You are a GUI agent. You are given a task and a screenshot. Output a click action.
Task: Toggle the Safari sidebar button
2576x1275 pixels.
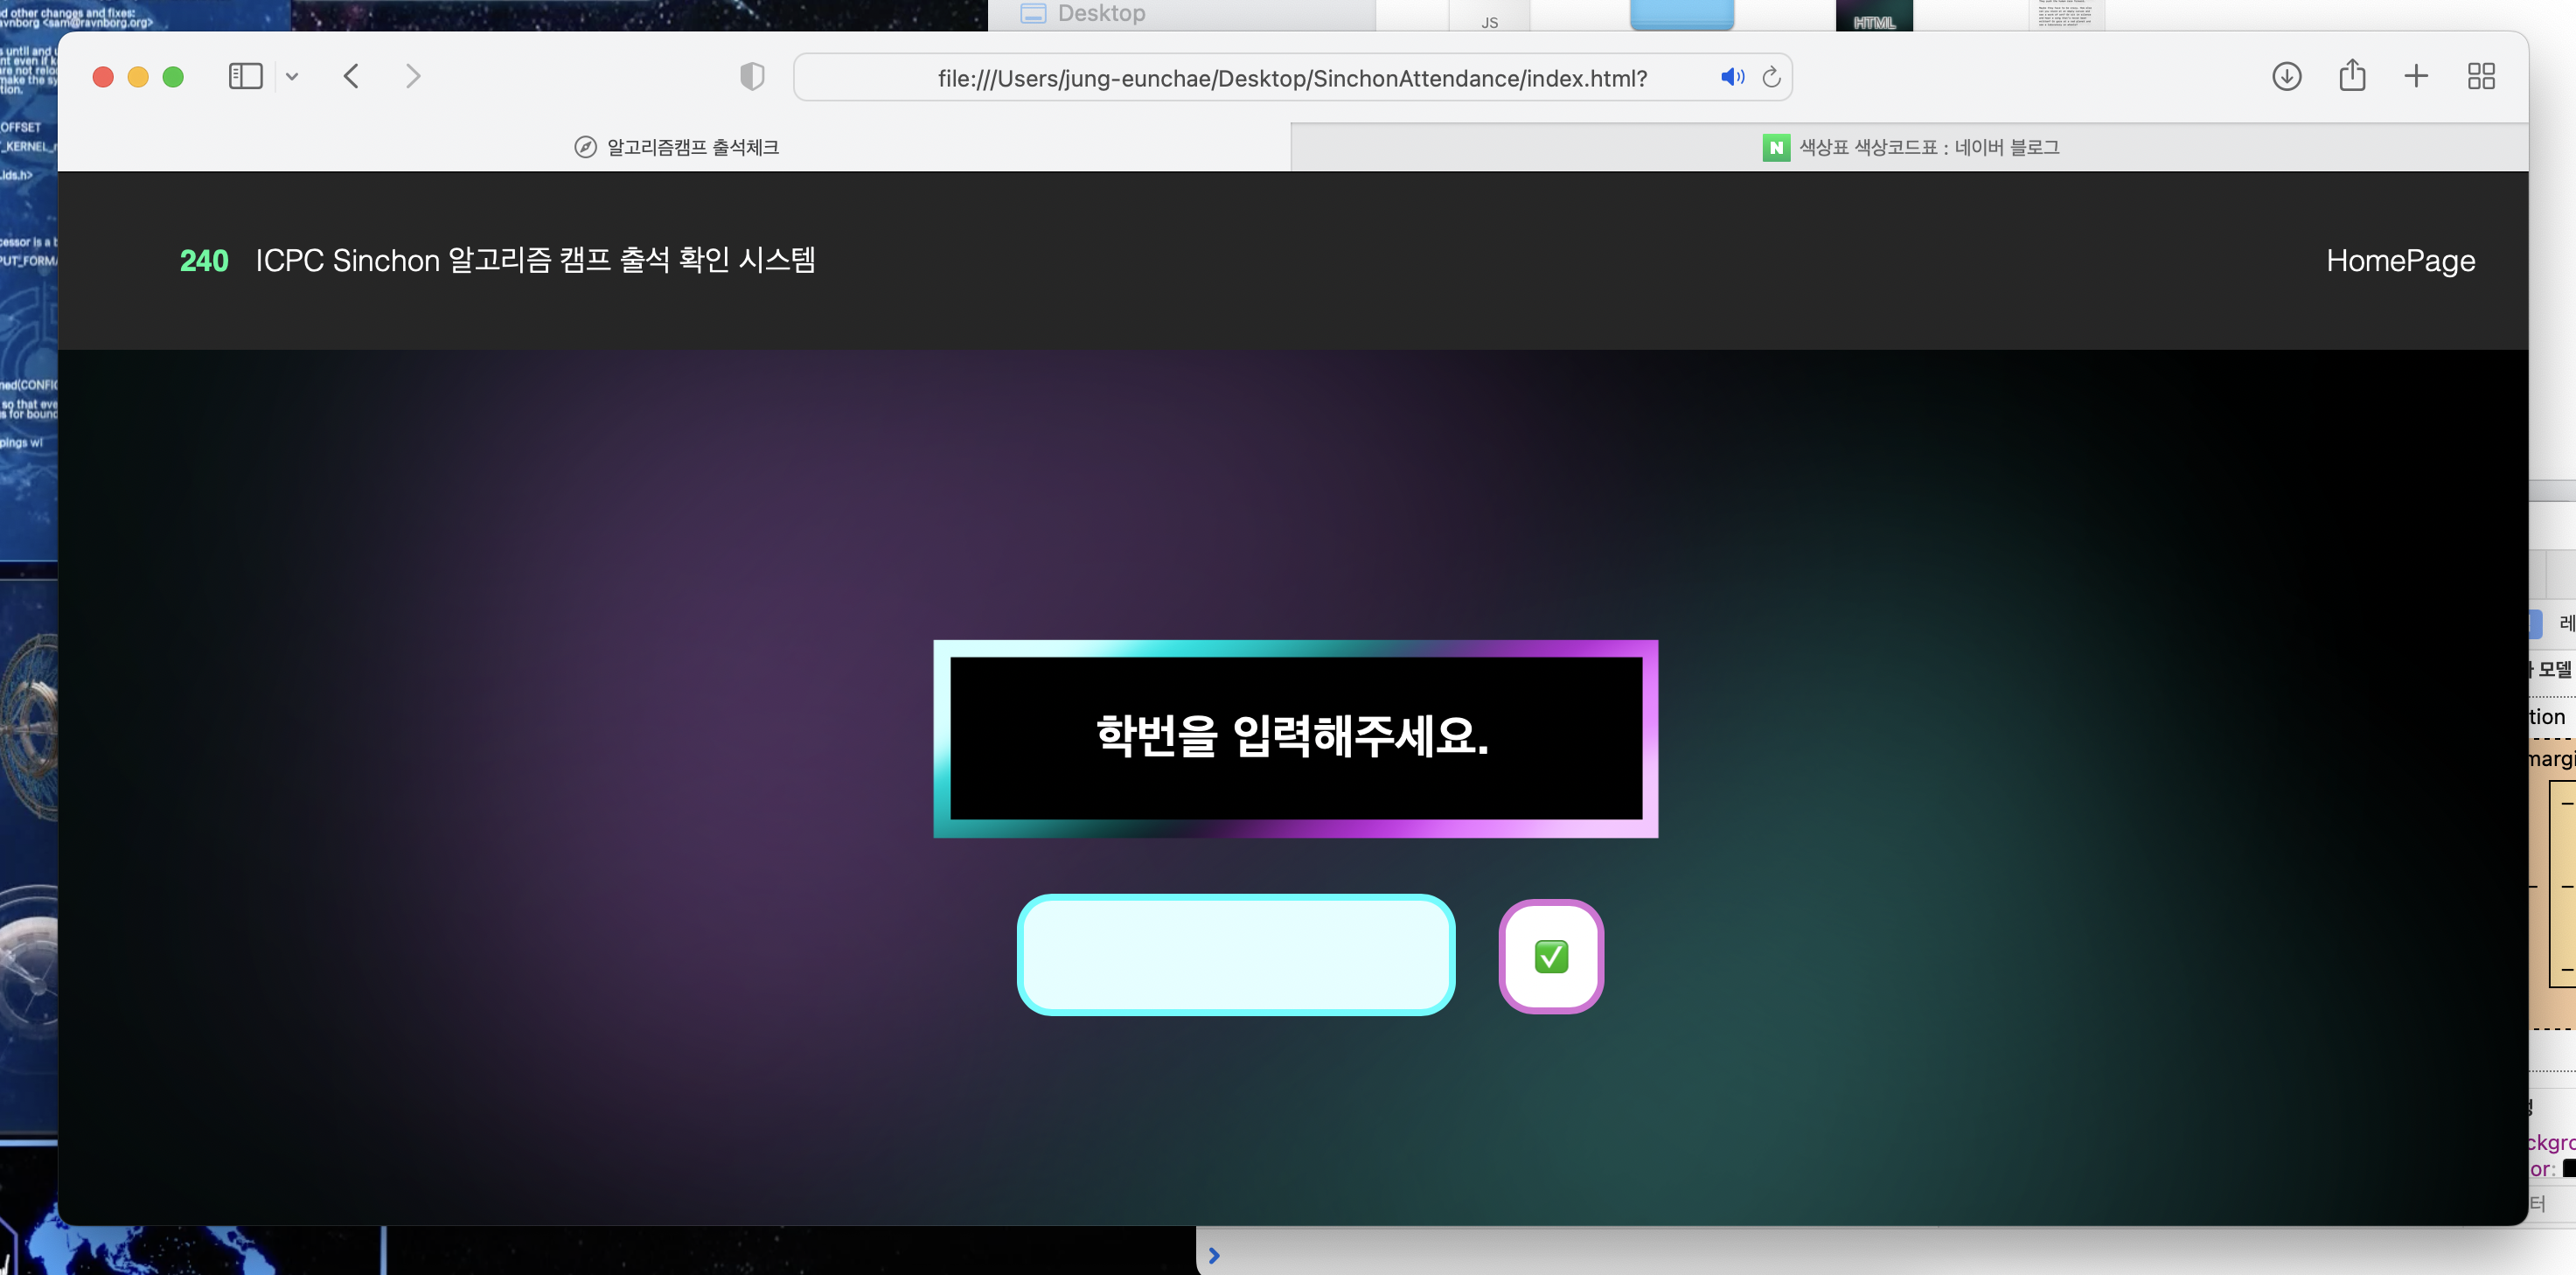(x=245, y=76)
